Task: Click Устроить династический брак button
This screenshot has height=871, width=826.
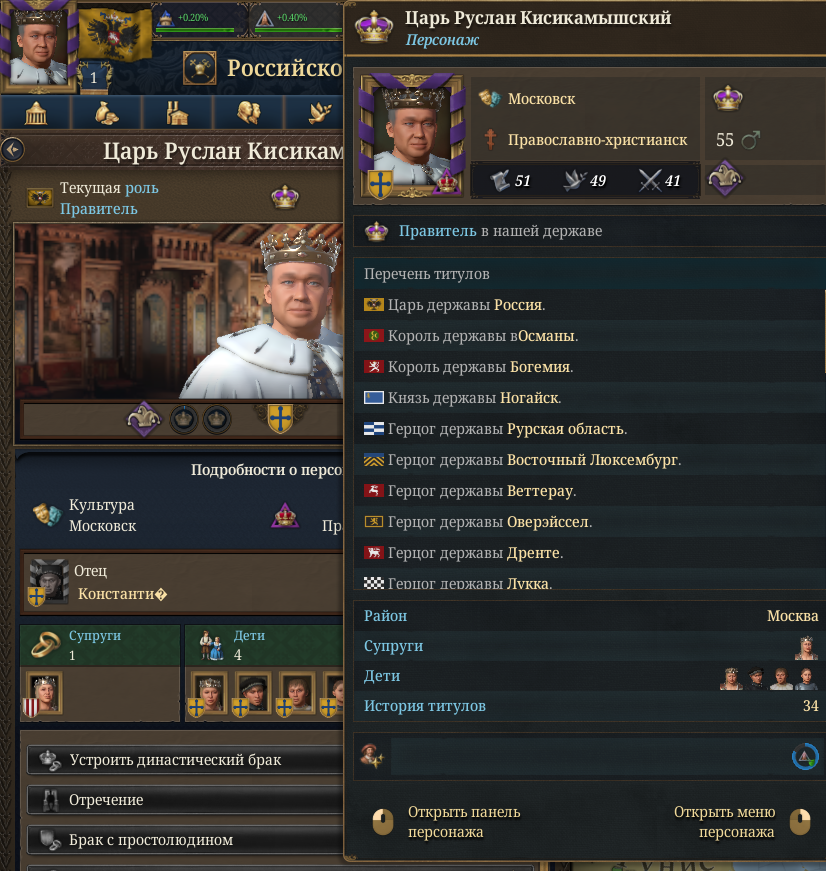Action: (x=186, y=760)
